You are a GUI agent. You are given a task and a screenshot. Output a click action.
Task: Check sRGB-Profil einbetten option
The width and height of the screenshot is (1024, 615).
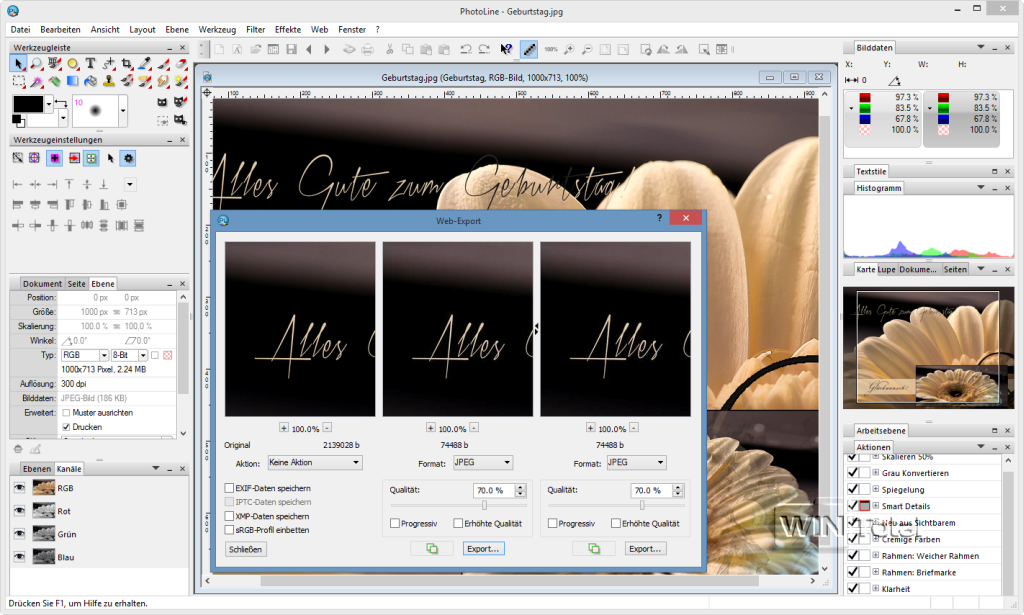click(230, 530)
